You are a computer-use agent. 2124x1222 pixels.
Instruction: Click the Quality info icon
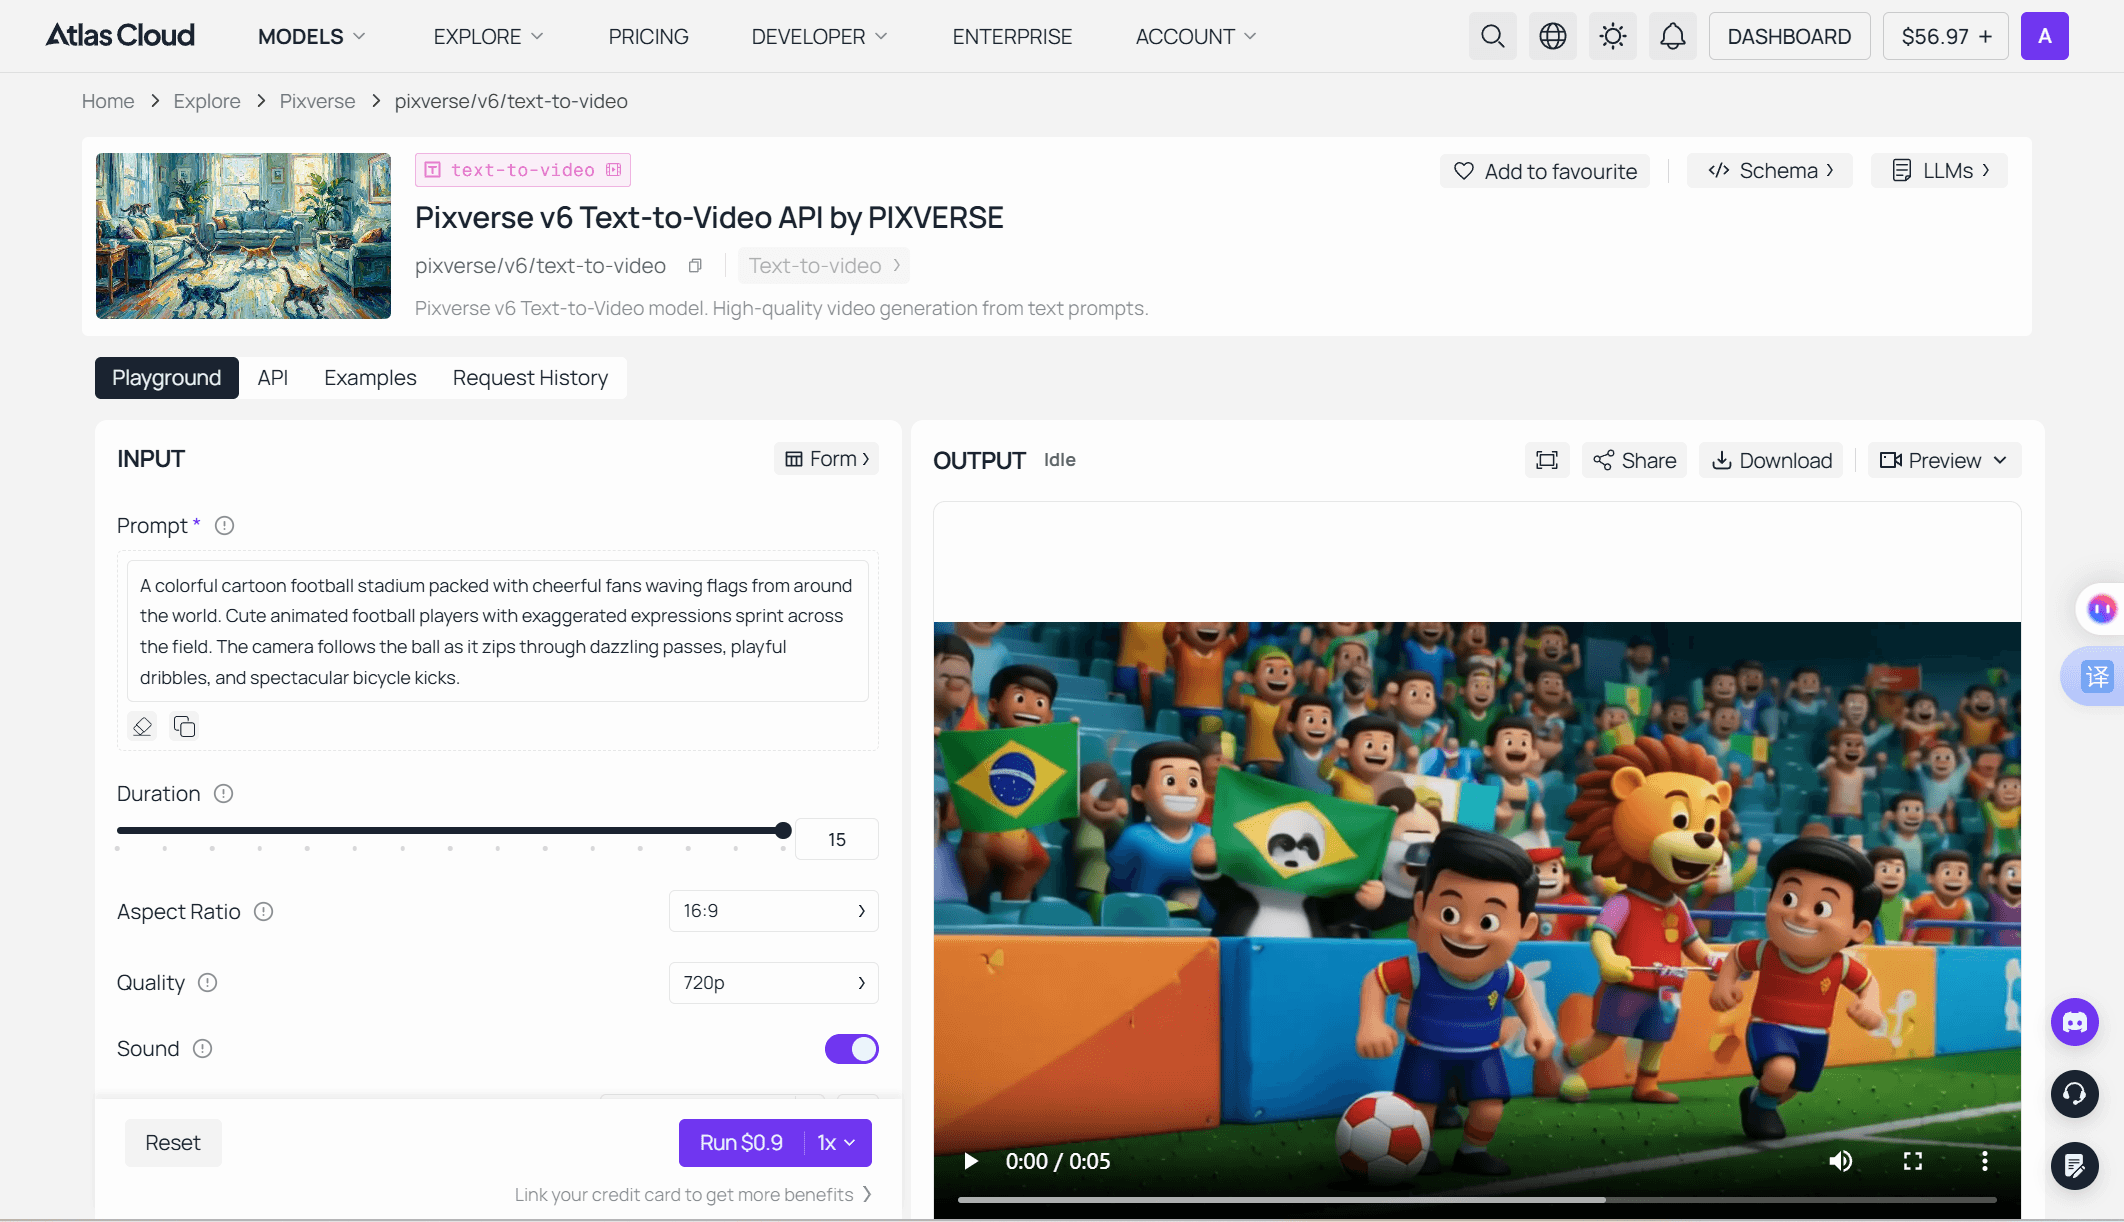pos(207,983)
